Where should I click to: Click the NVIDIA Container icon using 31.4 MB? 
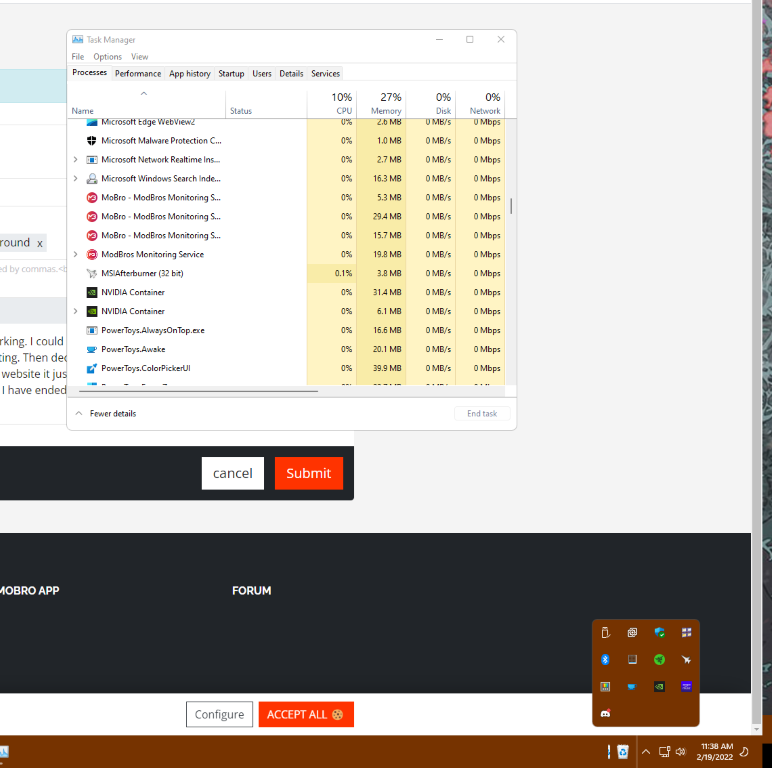click(x=92, y=292)
